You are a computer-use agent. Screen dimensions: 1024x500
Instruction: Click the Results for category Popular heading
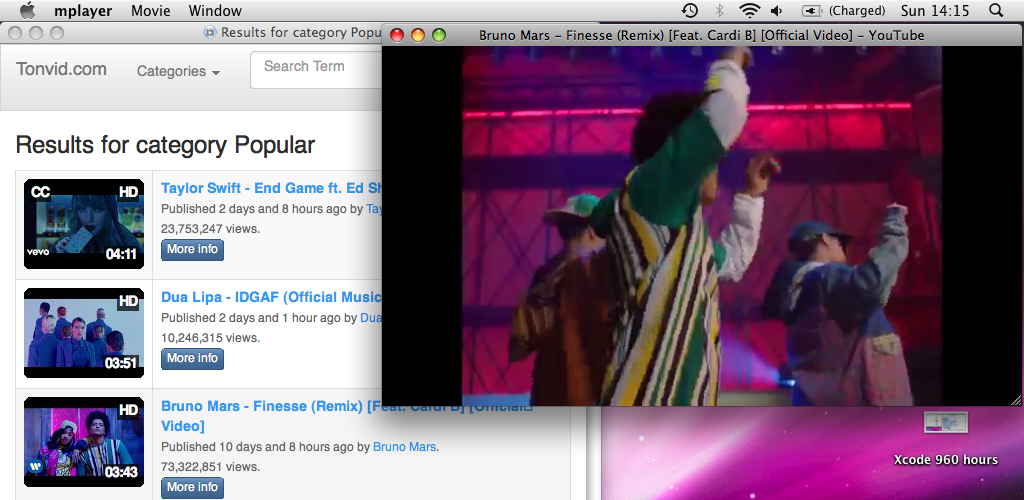(x=165, y=144)
